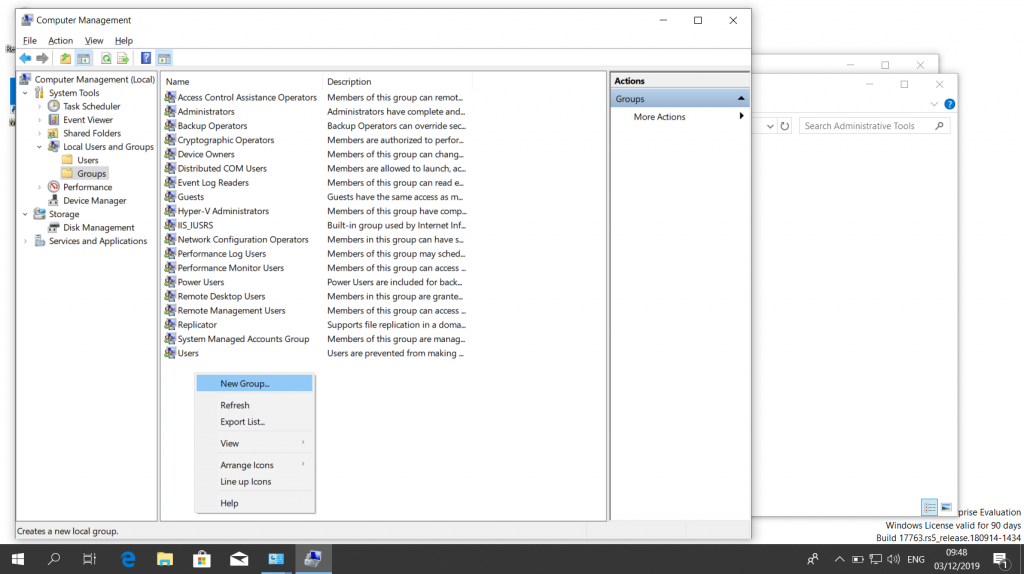Click the IIS_IUSRS group icon
Screen dimensions: 1024x574
[170, 225]
